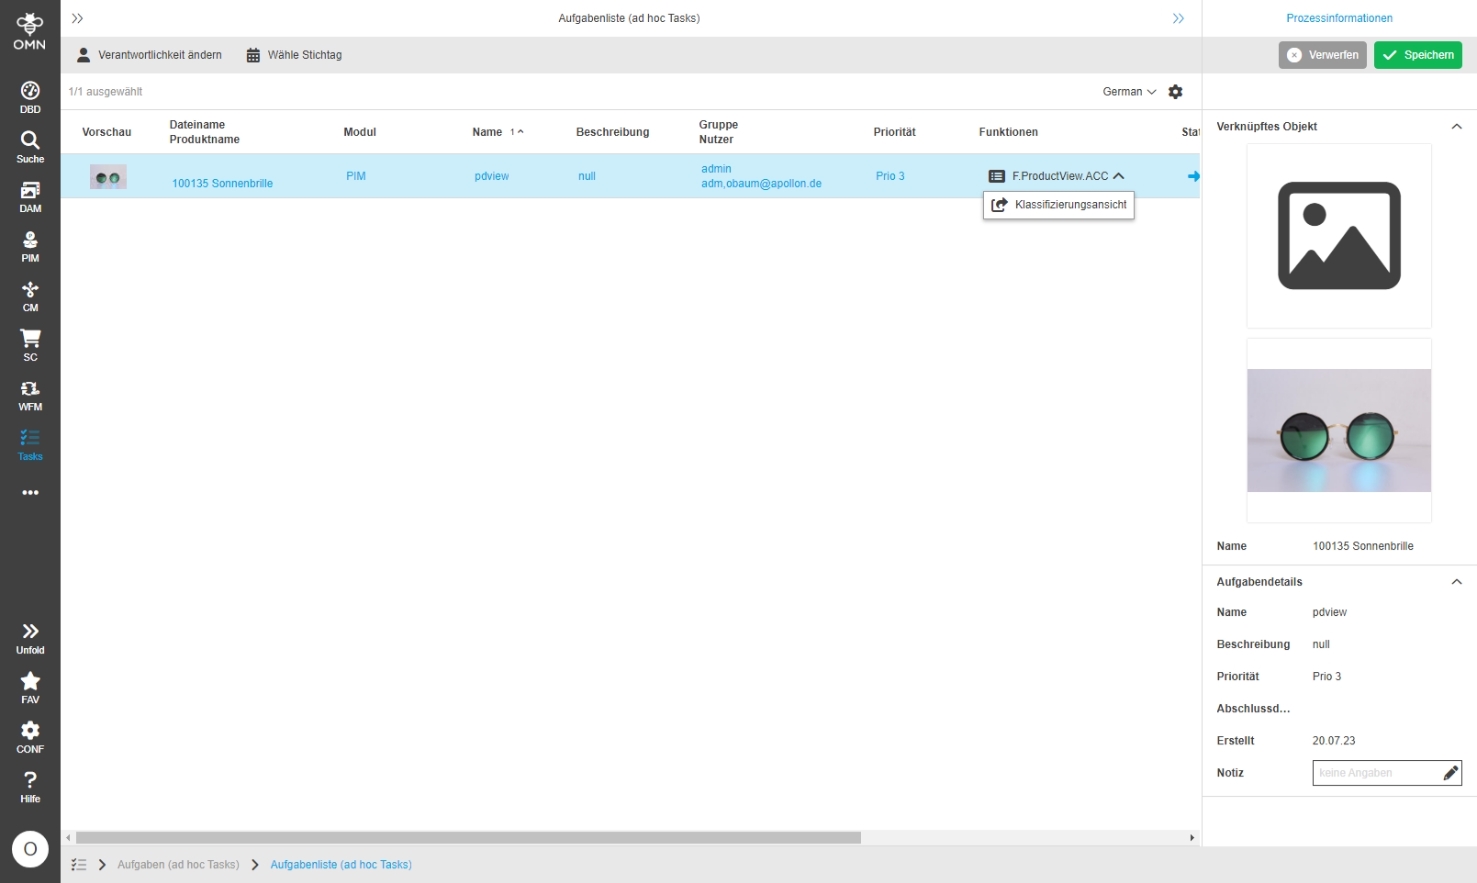1477x883 pixels.
Task: Open the WFM workflow module
Action: click(x=30, y=395)
